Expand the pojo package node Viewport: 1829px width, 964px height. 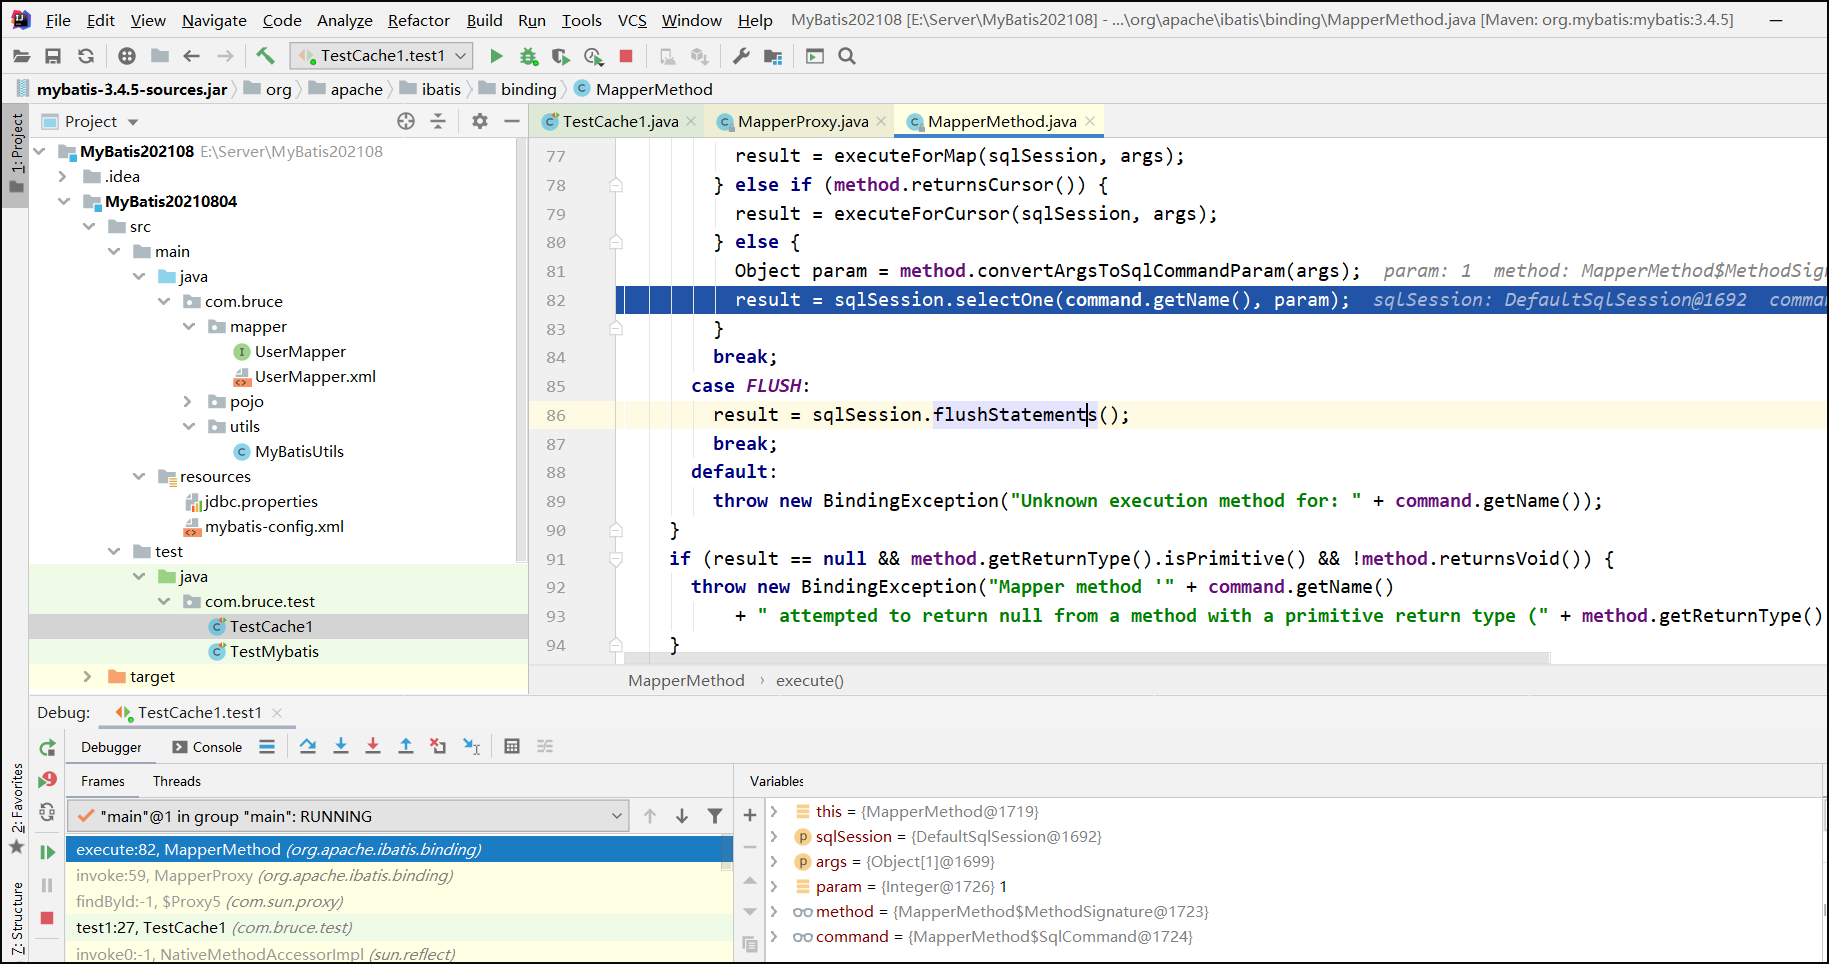188,402
